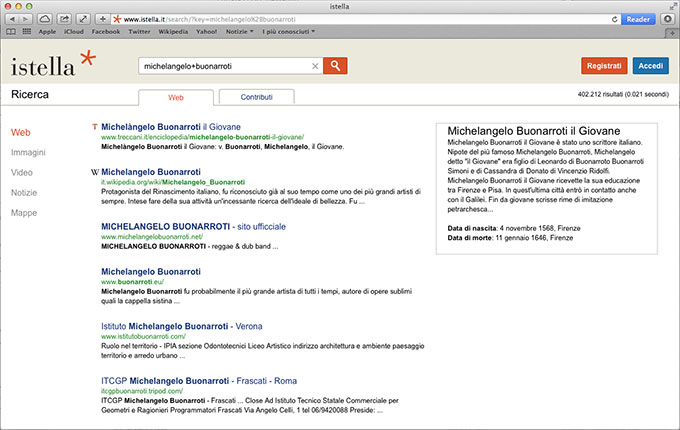Image resolution: width=680 pixels, height=430 pixels.
Task: Open Michelàngelo Buonarroti il Giovane result
Action: coord(171,127)
